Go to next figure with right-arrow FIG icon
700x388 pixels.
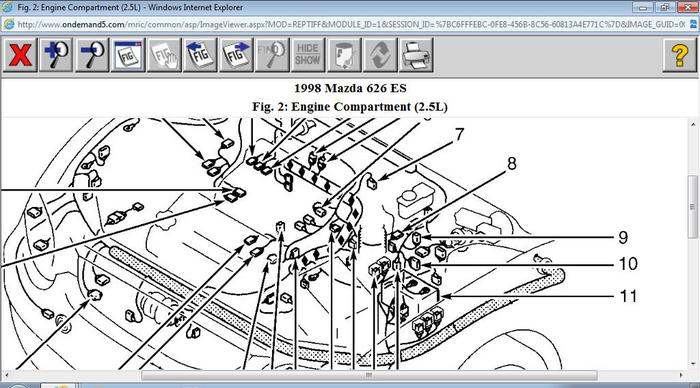(236, 55)
